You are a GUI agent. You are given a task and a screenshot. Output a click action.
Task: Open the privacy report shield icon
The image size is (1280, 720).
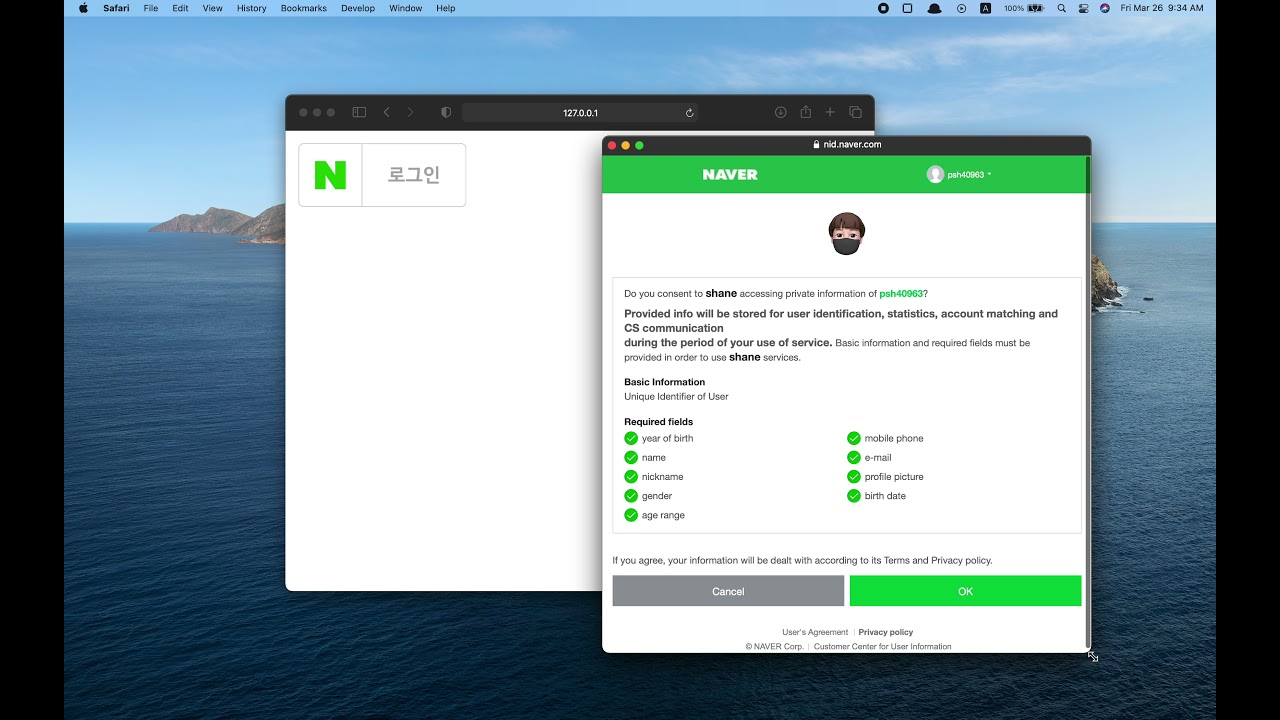point(446,113)
